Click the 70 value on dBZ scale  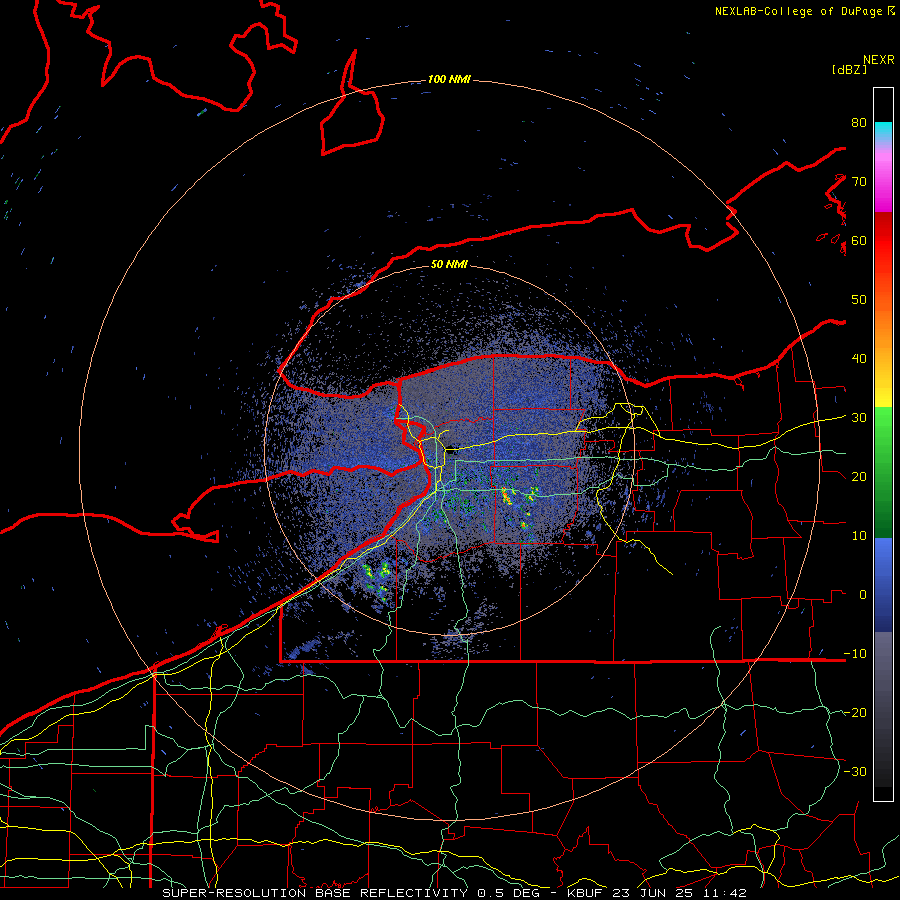[x=859, y=182]
